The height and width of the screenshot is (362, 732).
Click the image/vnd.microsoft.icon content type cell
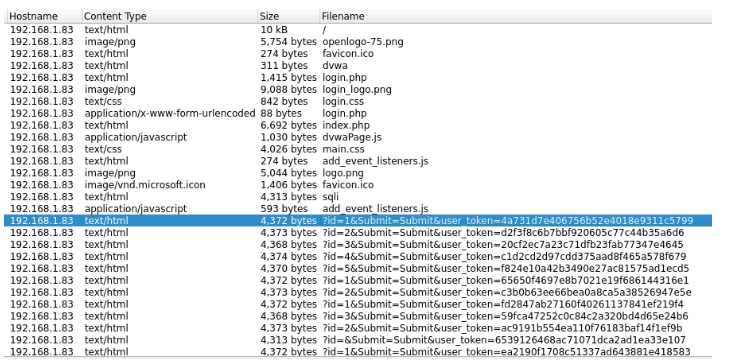tap(145, 185)
